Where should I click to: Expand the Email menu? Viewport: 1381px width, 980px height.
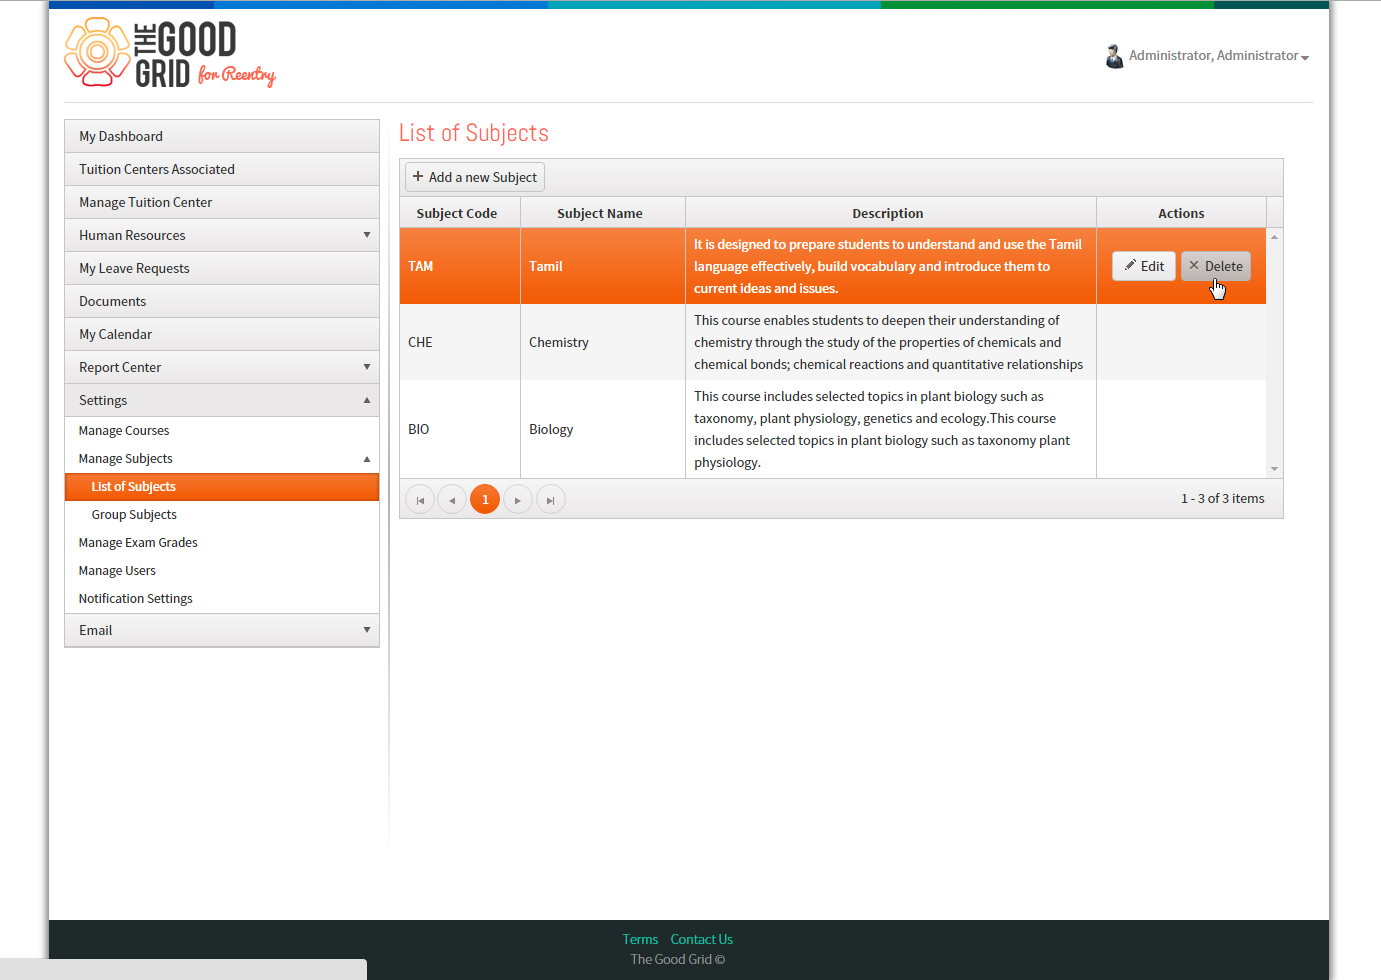[222, 630]
